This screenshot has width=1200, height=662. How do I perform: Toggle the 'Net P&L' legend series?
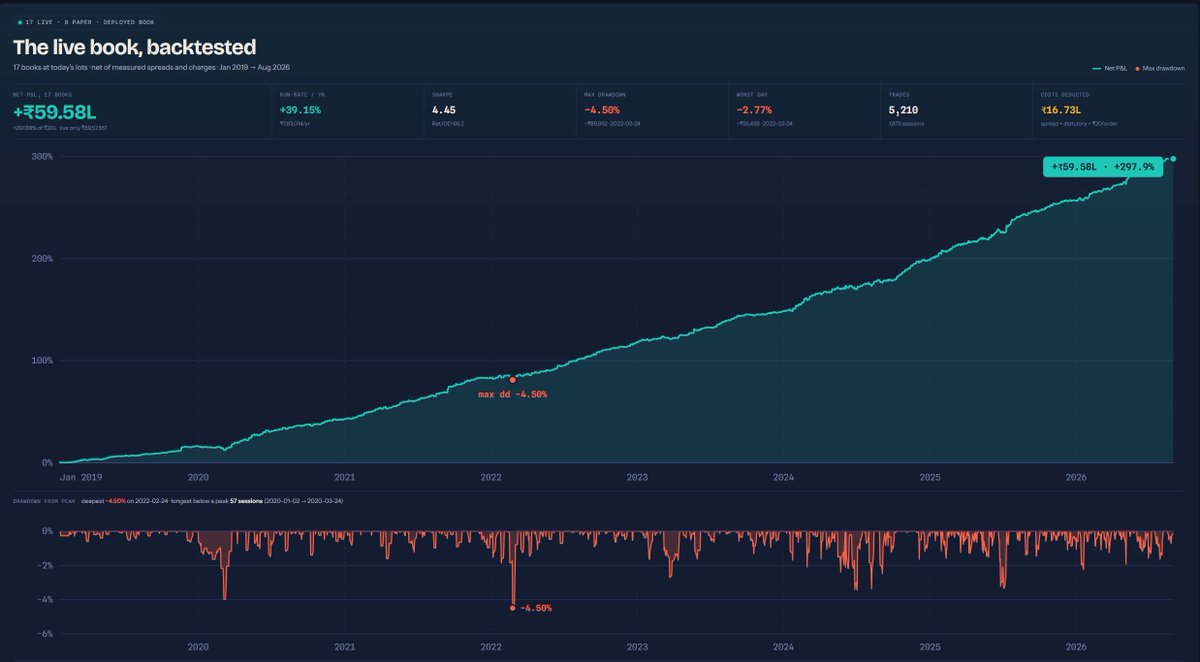coord(1112,68)
